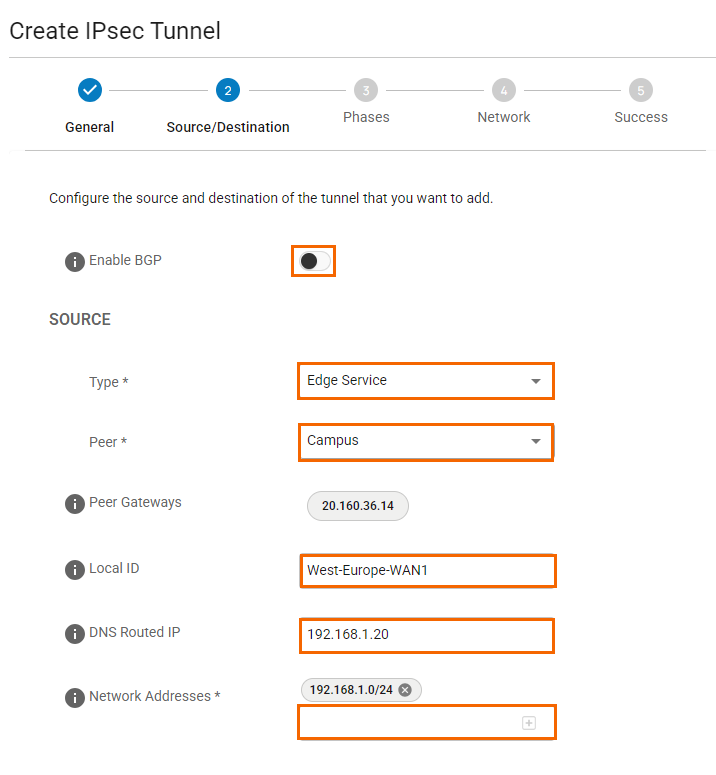
Task: Jump to the Phases step
Action: (366, 90)
